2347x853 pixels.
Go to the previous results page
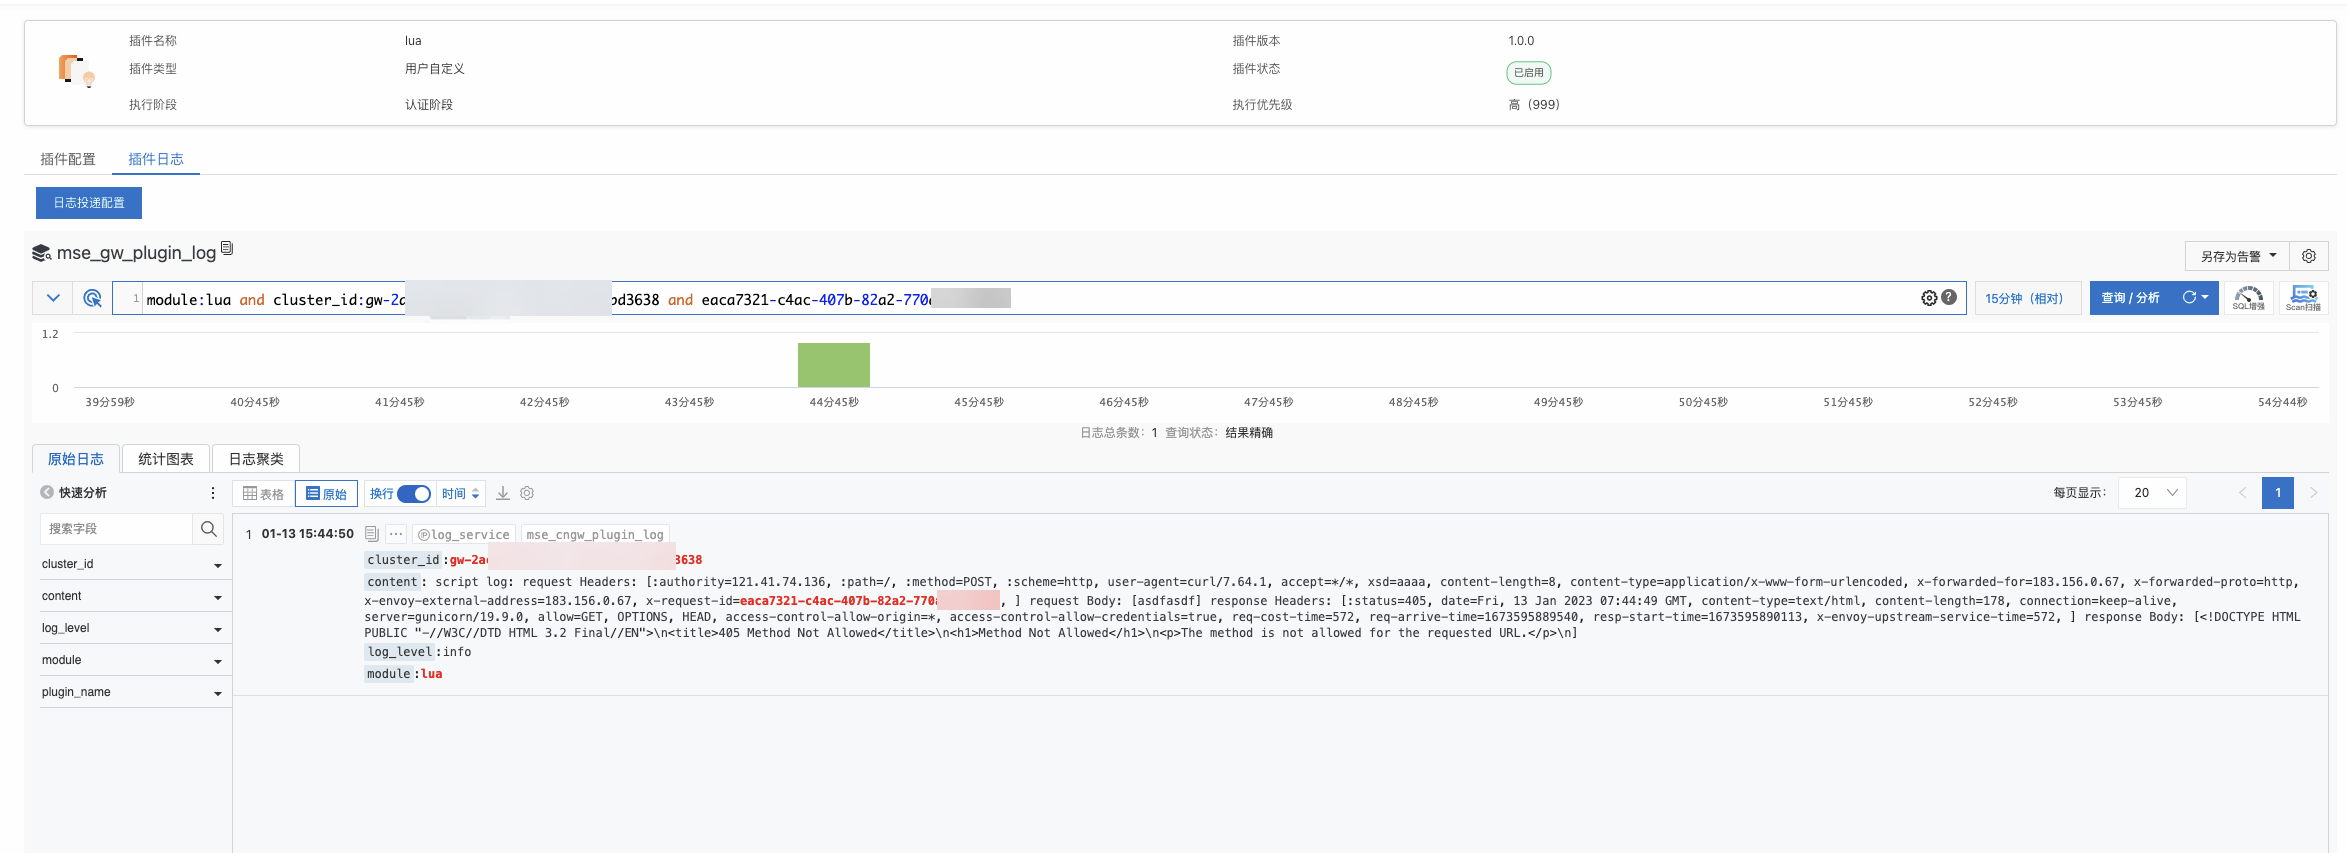pyautogui.click(x=2242, y=493)
